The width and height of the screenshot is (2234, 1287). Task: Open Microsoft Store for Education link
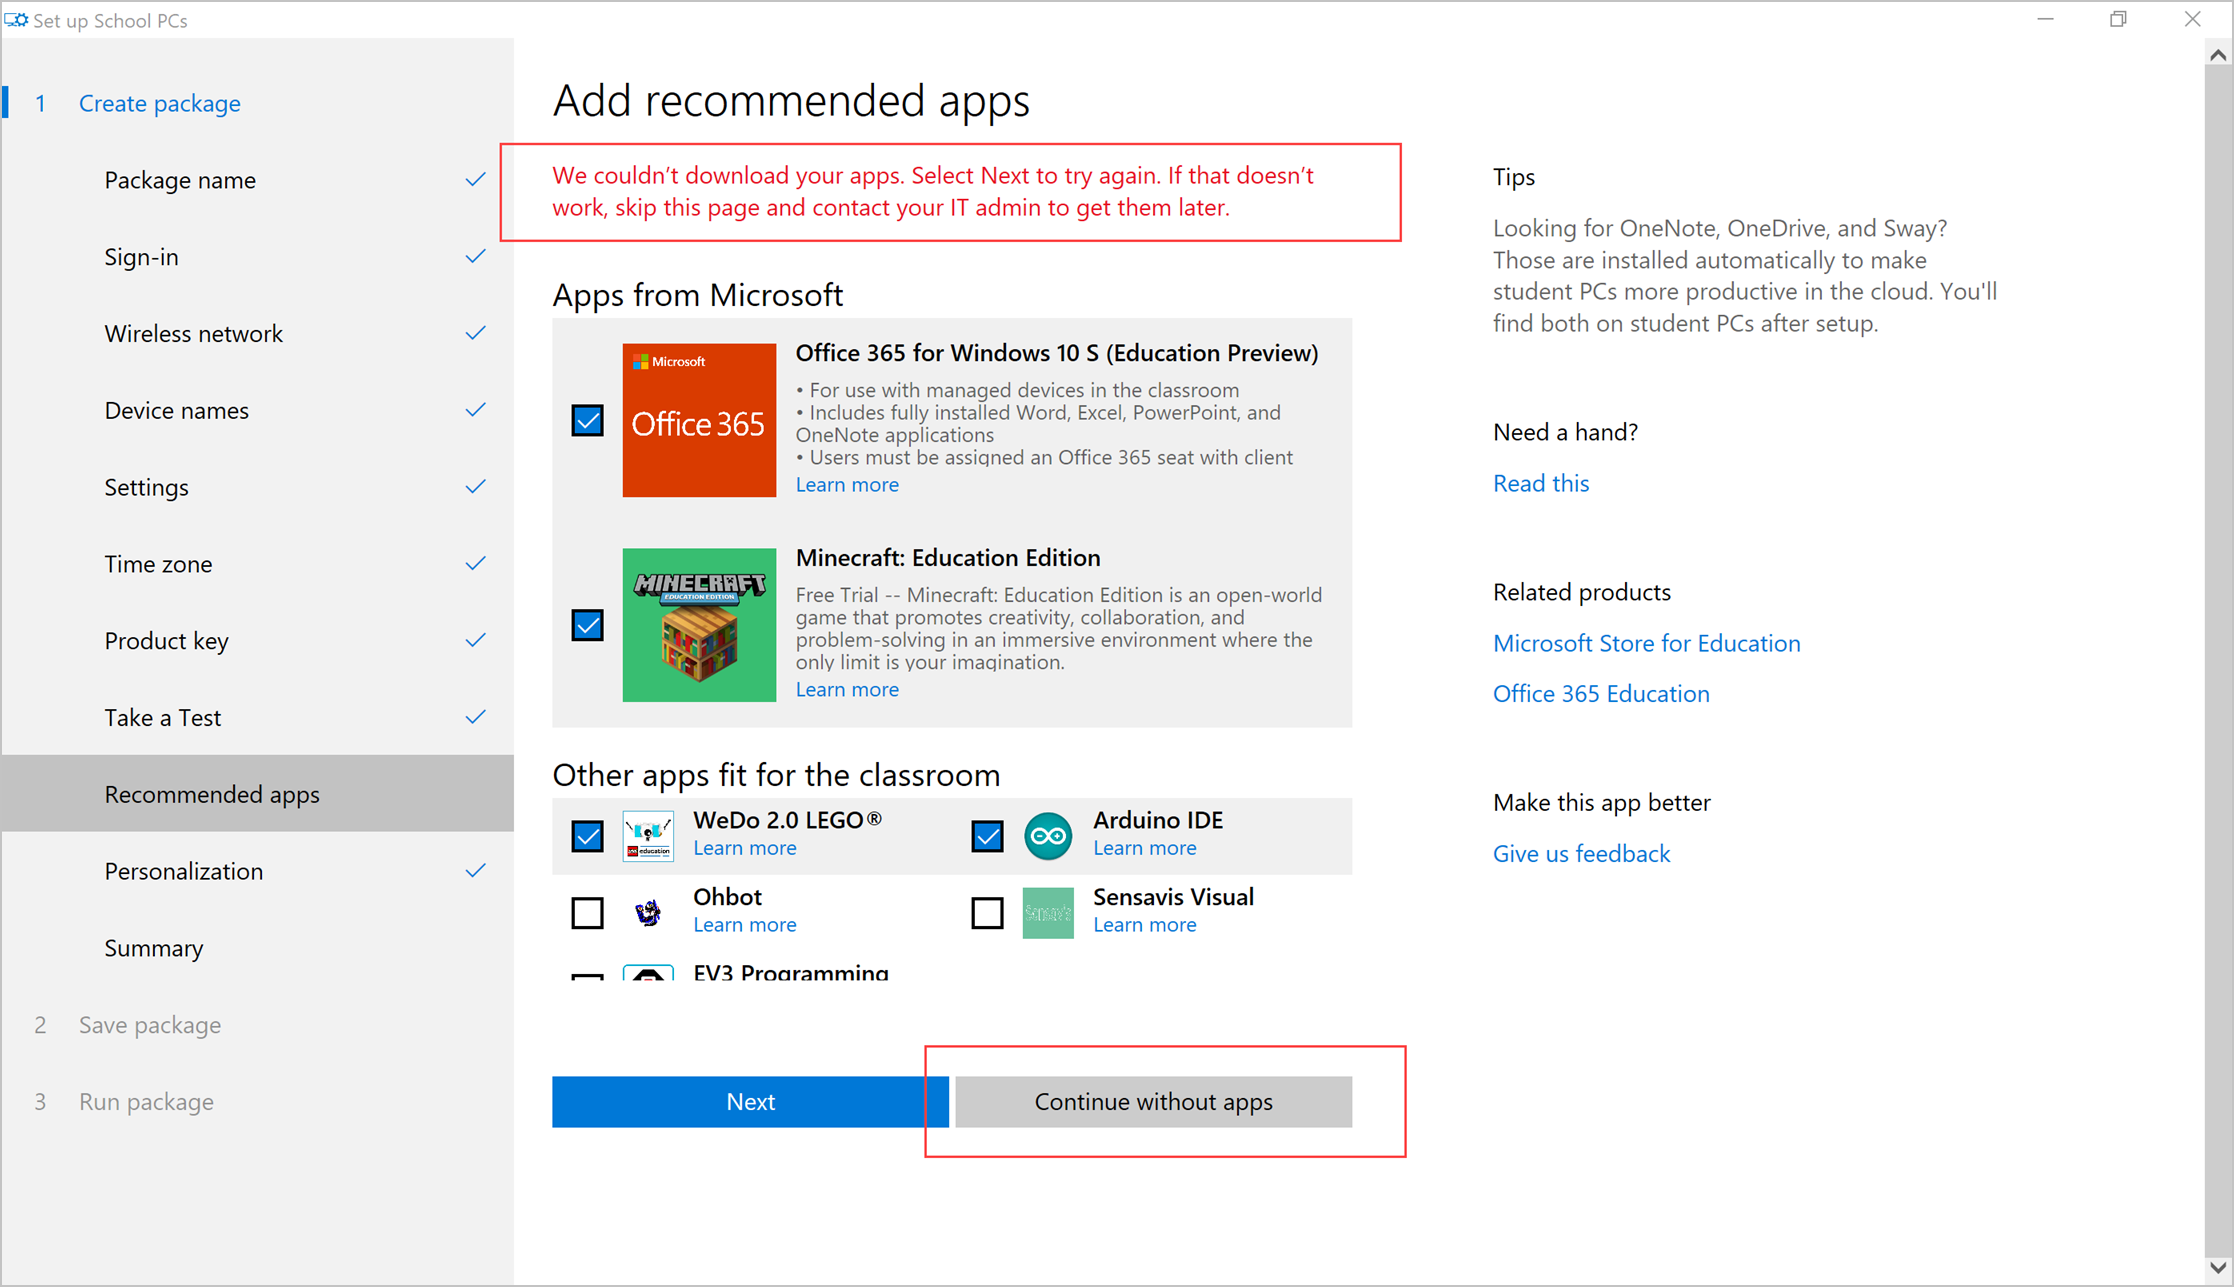[1646, 643]
